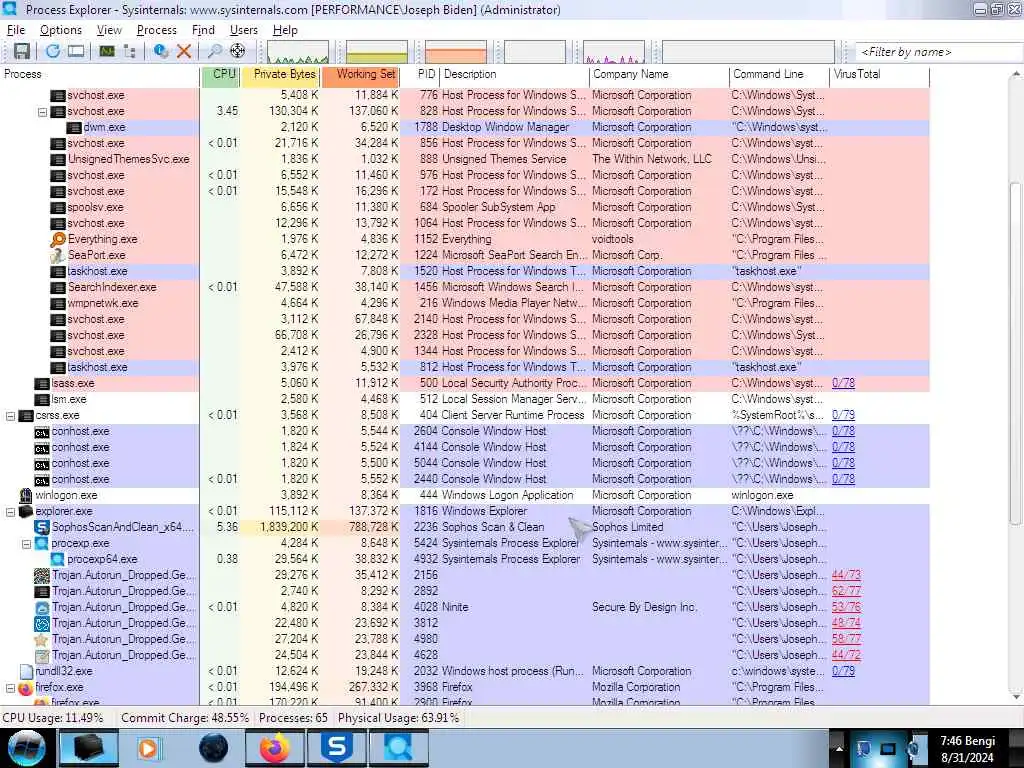Open VirusTotal result 44/72 link
This screenshot has height=768, width=1024.
pos(846,655)
